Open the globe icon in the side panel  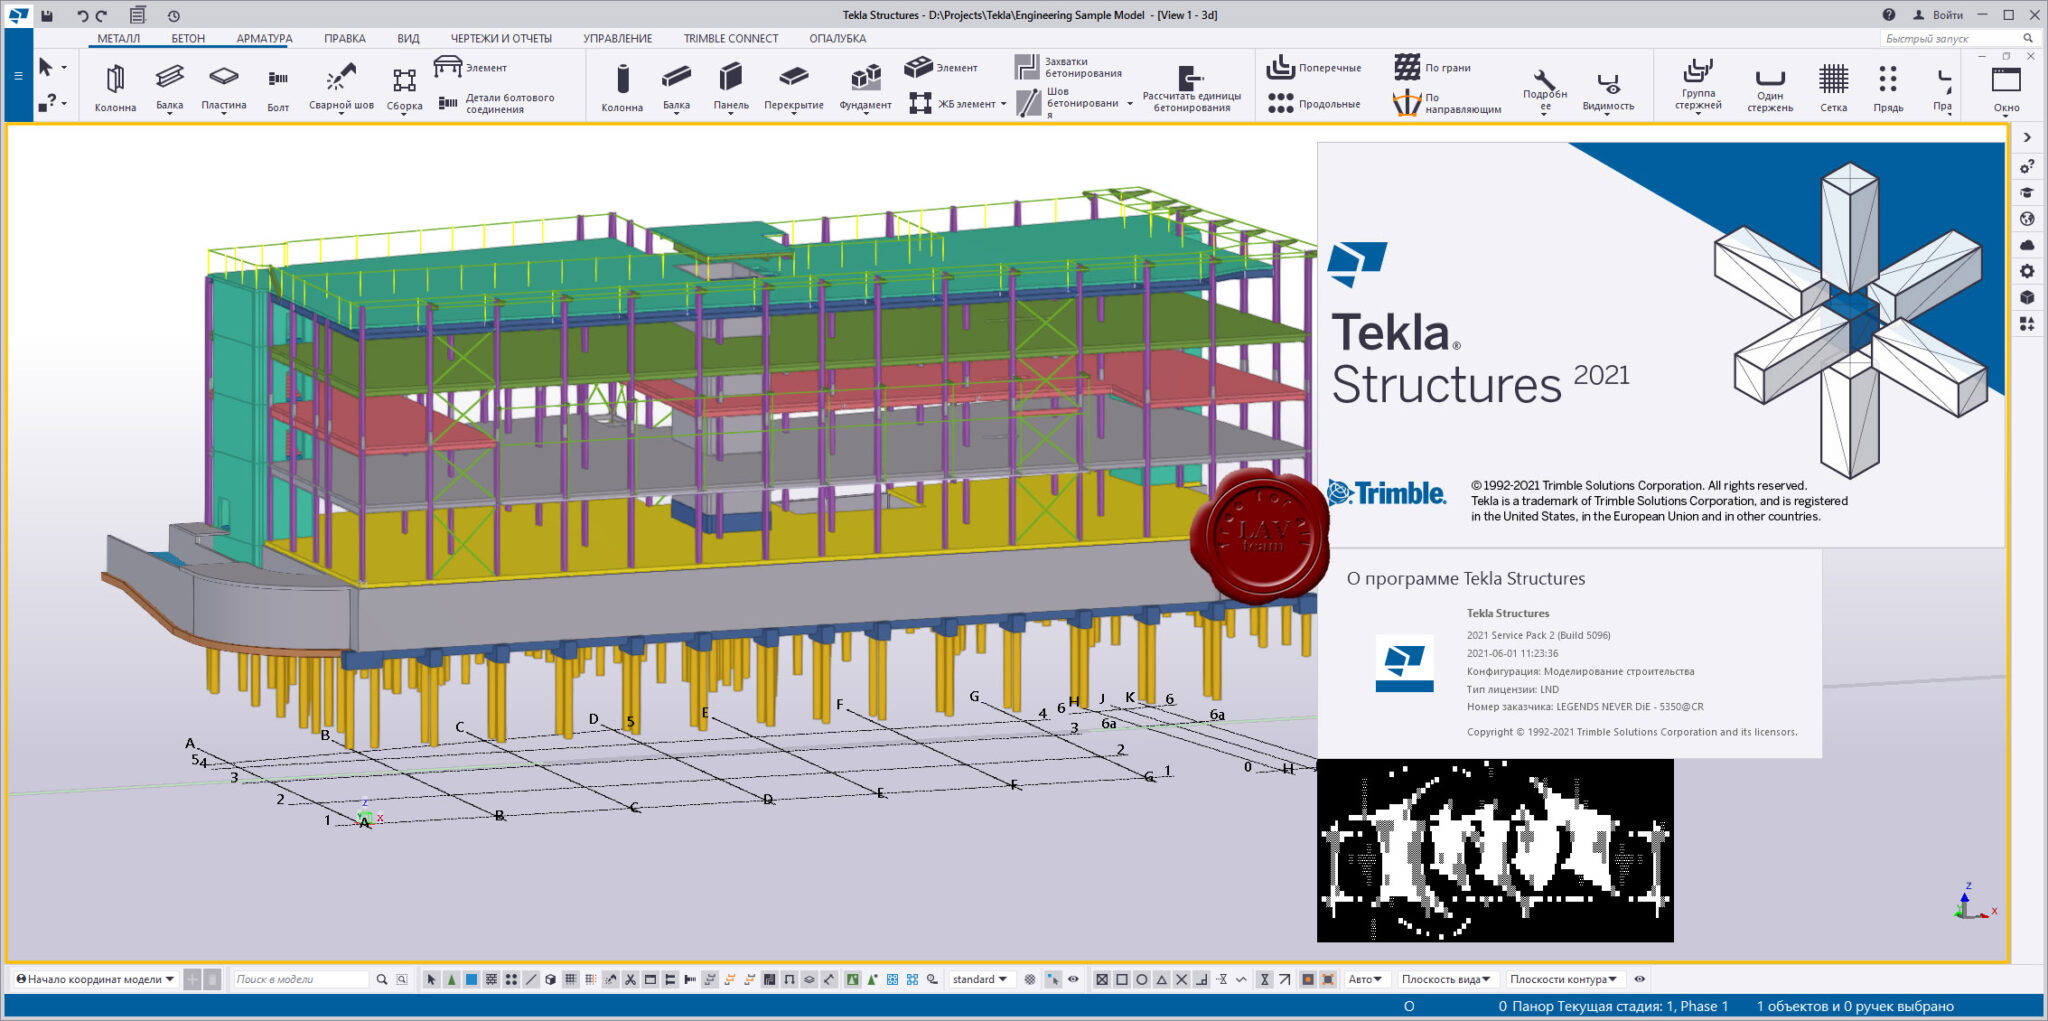(2027, 219)
